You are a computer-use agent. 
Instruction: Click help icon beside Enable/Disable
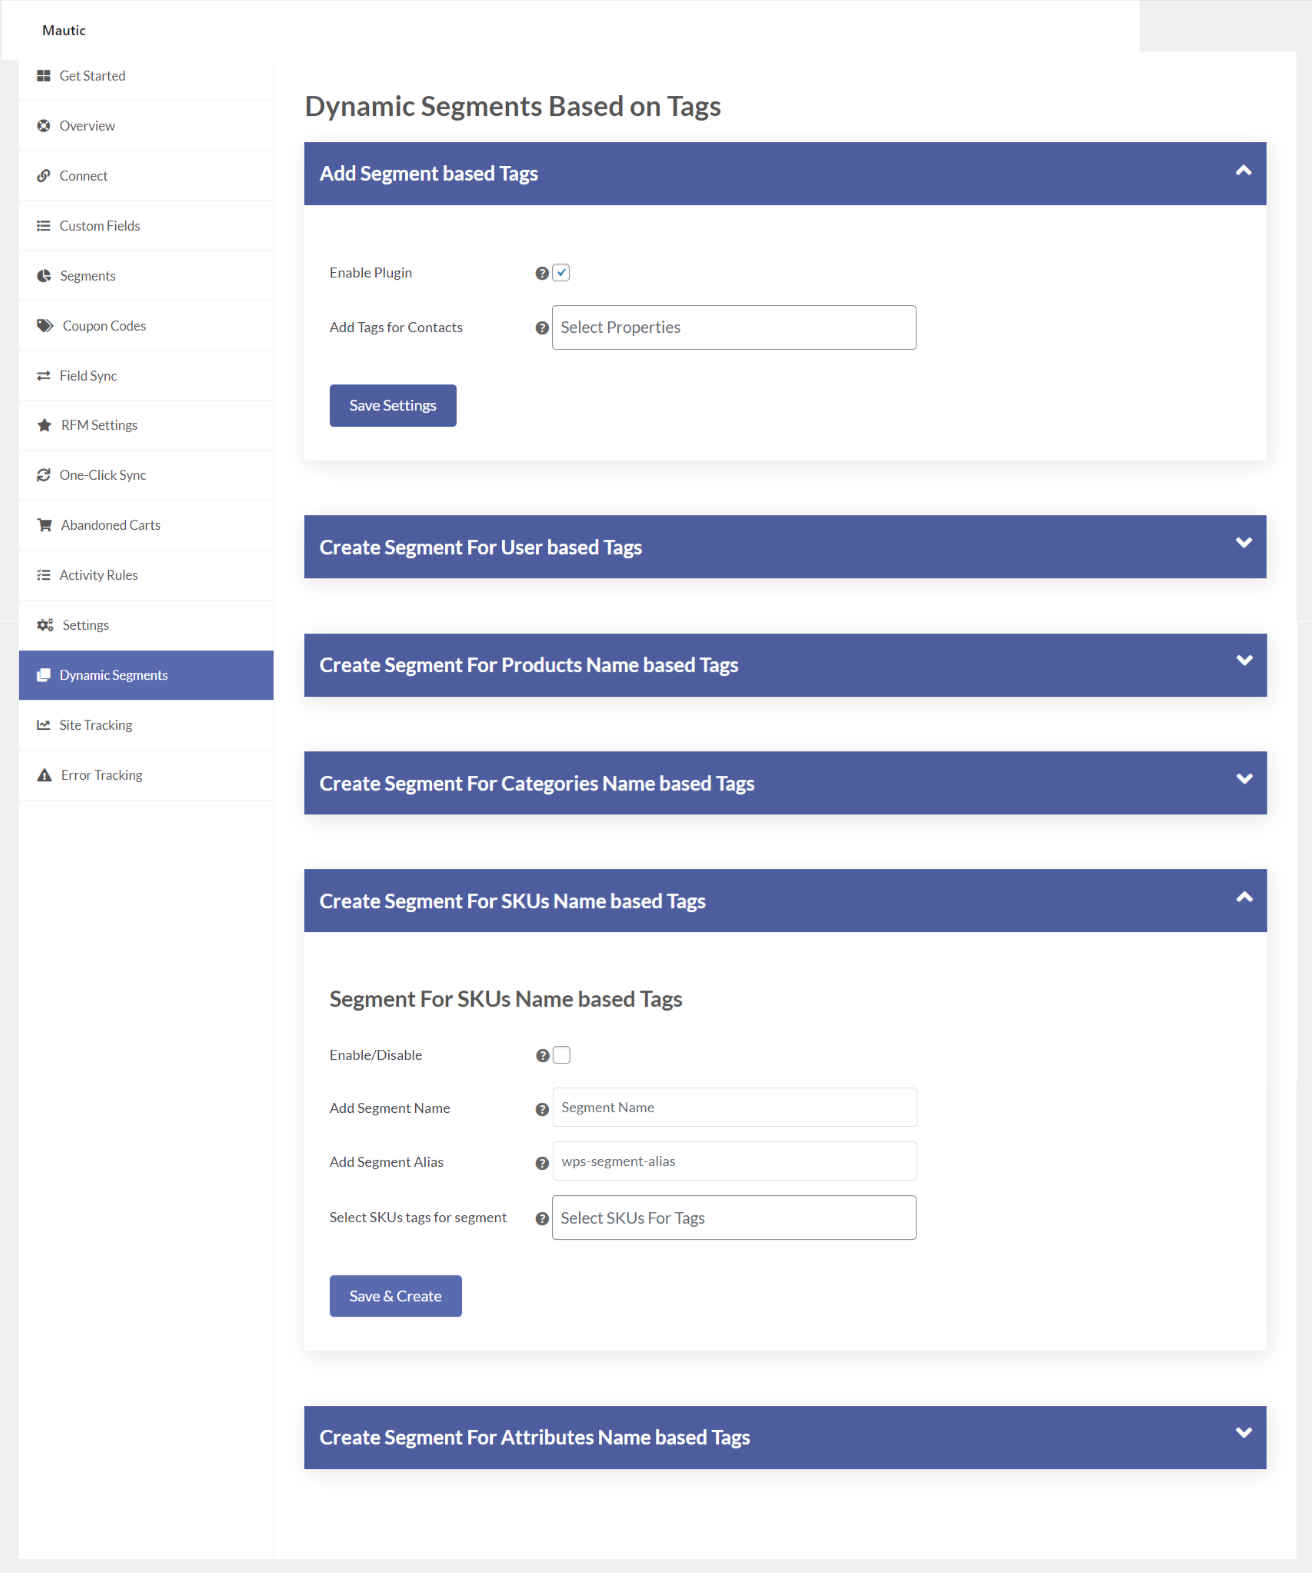(x=542, y=1055)
